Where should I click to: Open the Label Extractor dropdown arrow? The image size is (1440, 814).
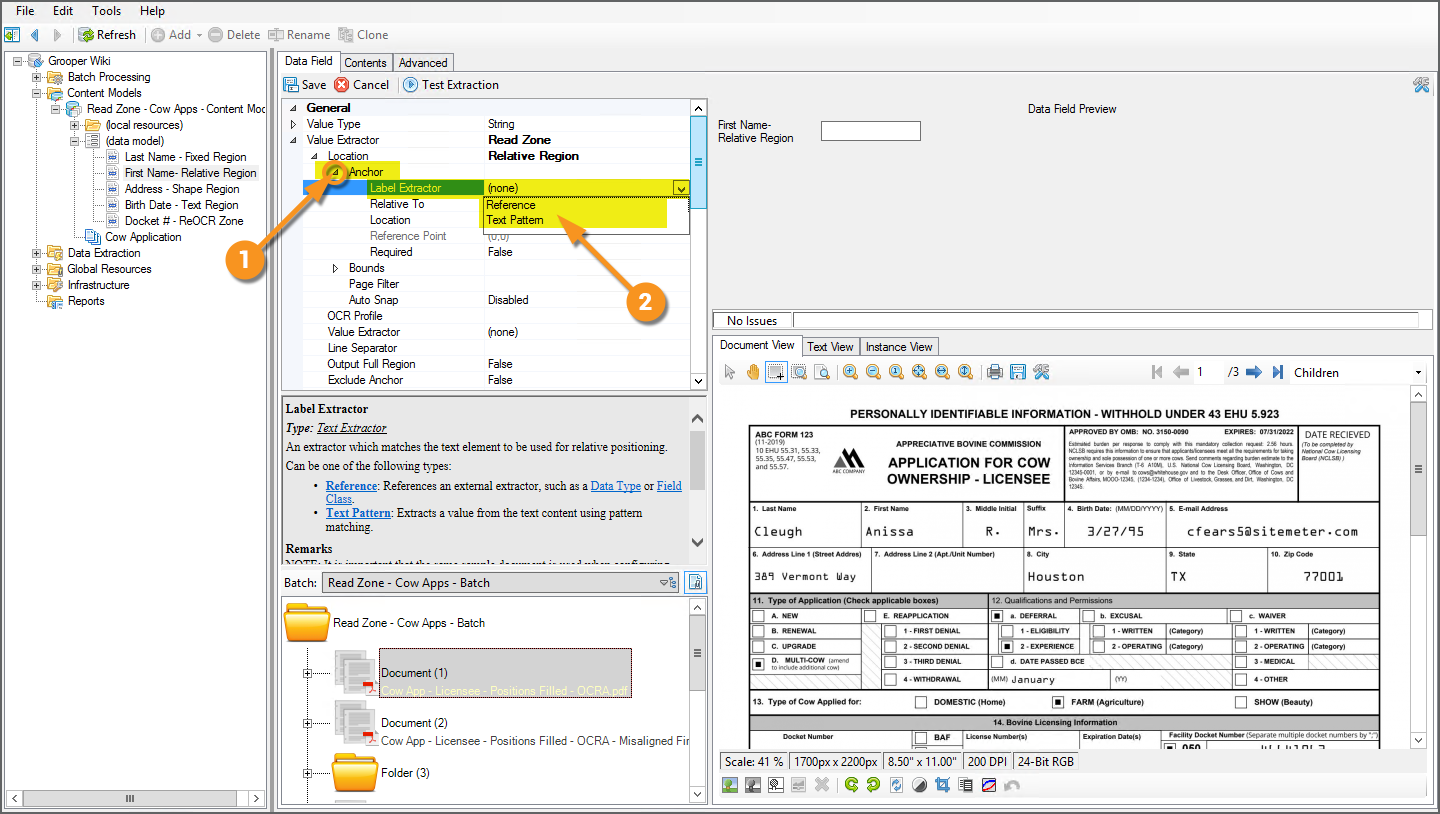click(681, 188)
